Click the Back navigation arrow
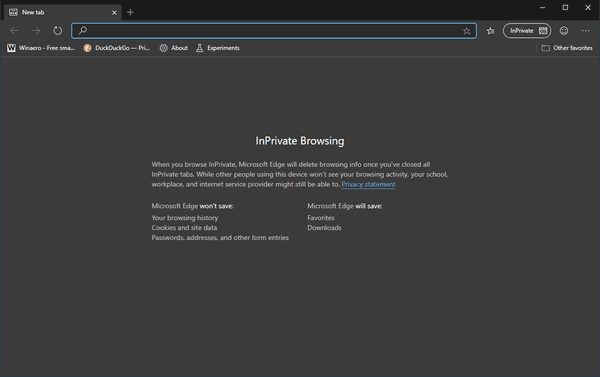The width and height of the screenshot is (600, 377). (15, 31)
